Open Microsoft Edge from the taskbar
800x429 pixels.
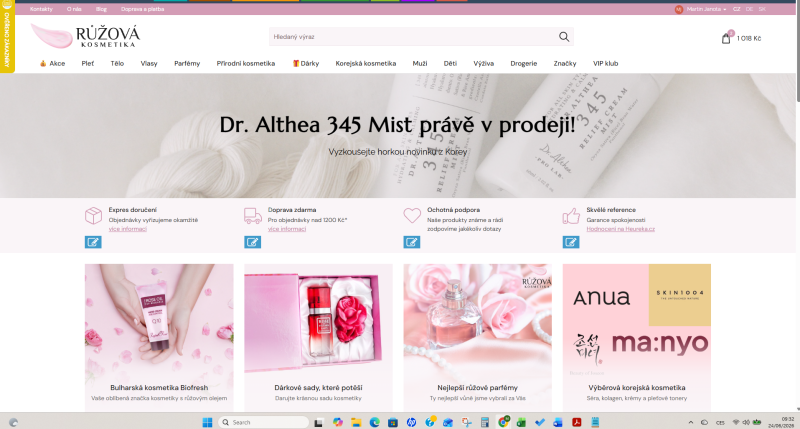coord(374,422)
